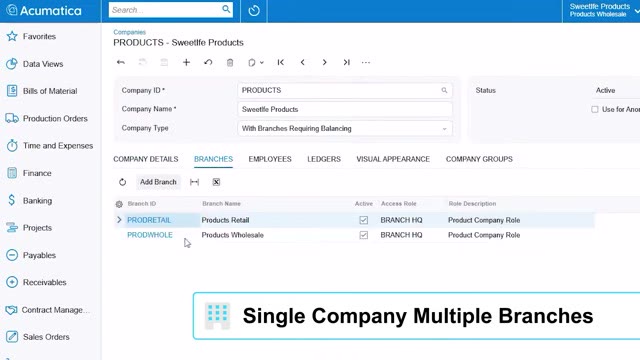Screen dimensions: 640x360
Task: Undo changes with cancel arrow icon
Action: point(208,62)
